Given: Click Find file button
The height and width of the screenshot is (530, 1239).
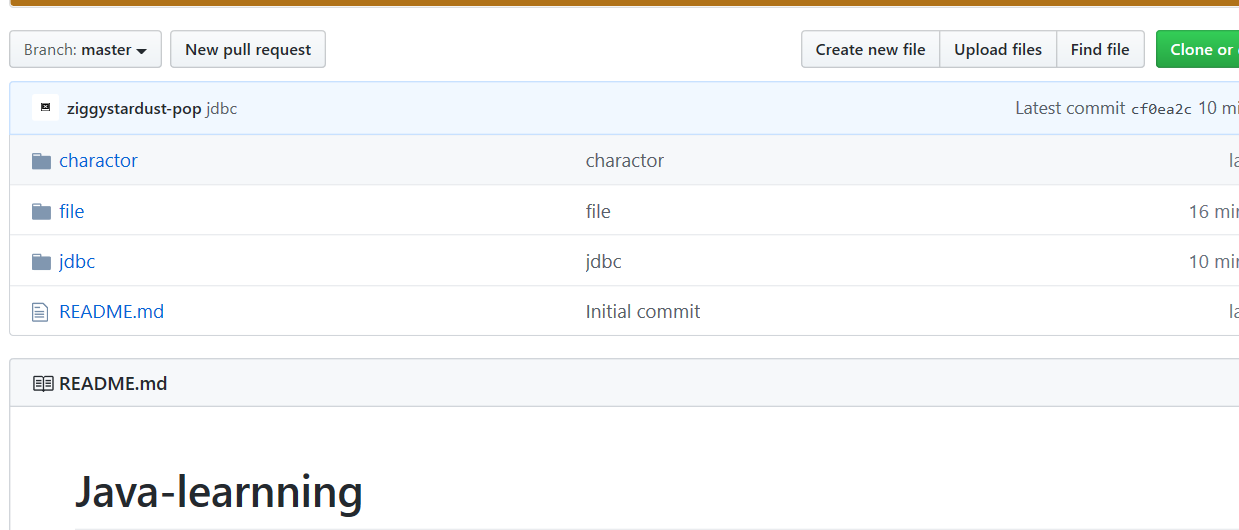Looking at the screenshot, I should pyautogui.click(x=1099, y=50).
